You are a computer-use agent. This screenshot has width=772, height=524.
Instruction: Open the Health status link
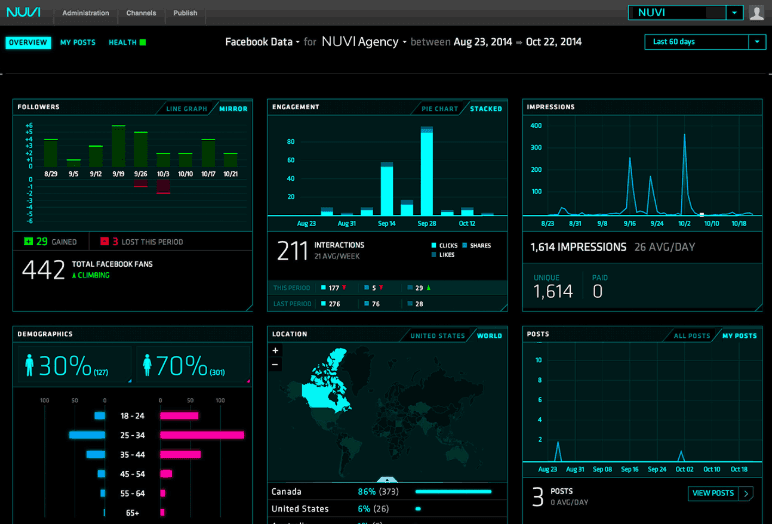pyautogui.click(x=126, y=42)
